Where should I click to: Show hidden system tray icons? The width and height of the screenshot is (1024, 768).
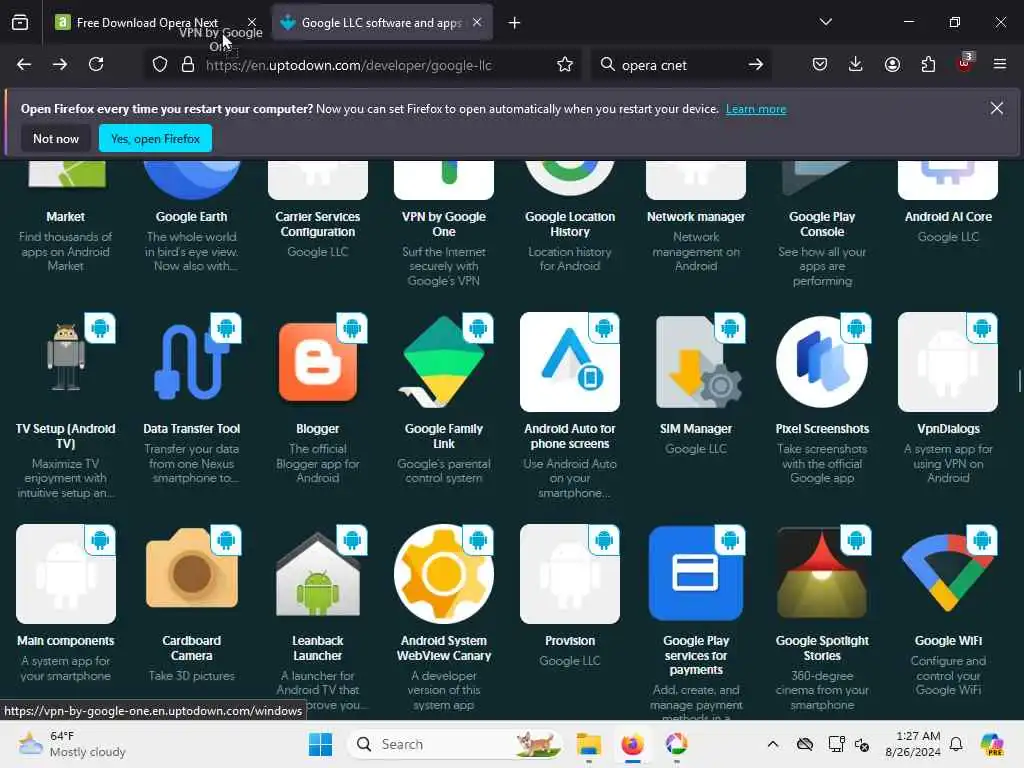coord(773,744)
